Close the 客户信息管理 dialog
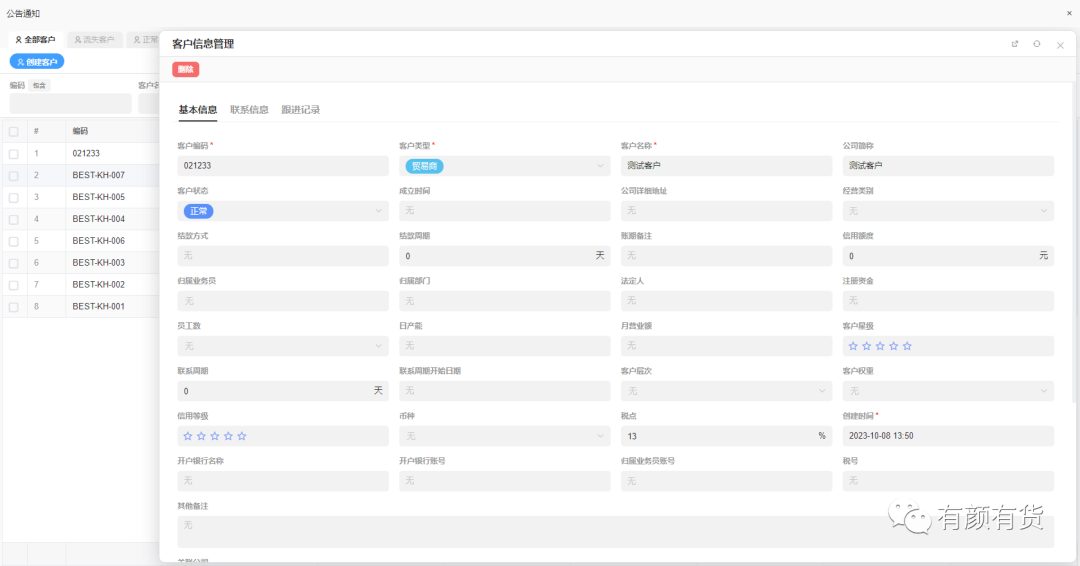 (x=1060, y=45)
